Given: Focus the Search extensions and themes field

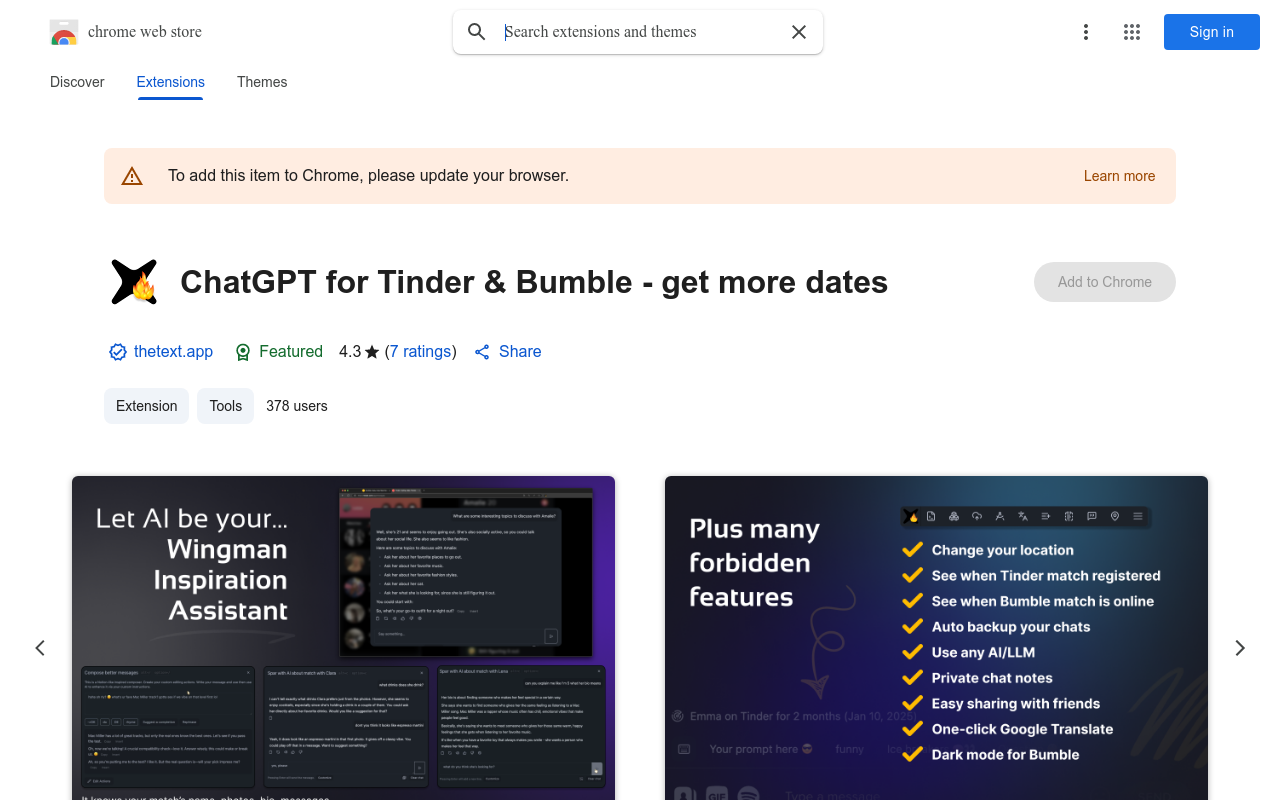Looking at the screenshot, I should [x=640, y=32].
